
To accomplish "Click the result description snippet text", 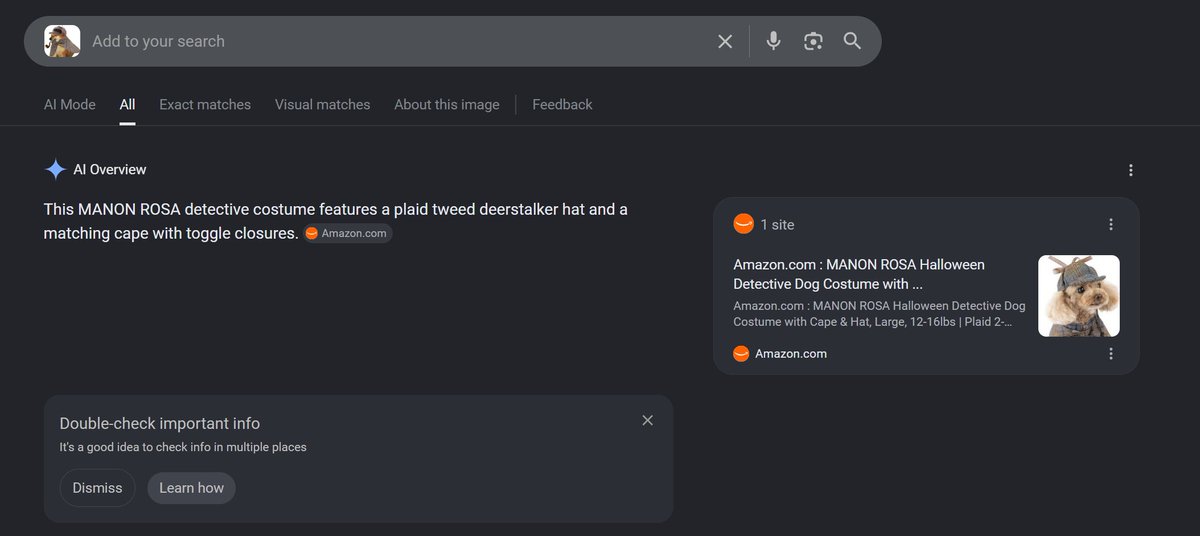I will pos(879,314).
